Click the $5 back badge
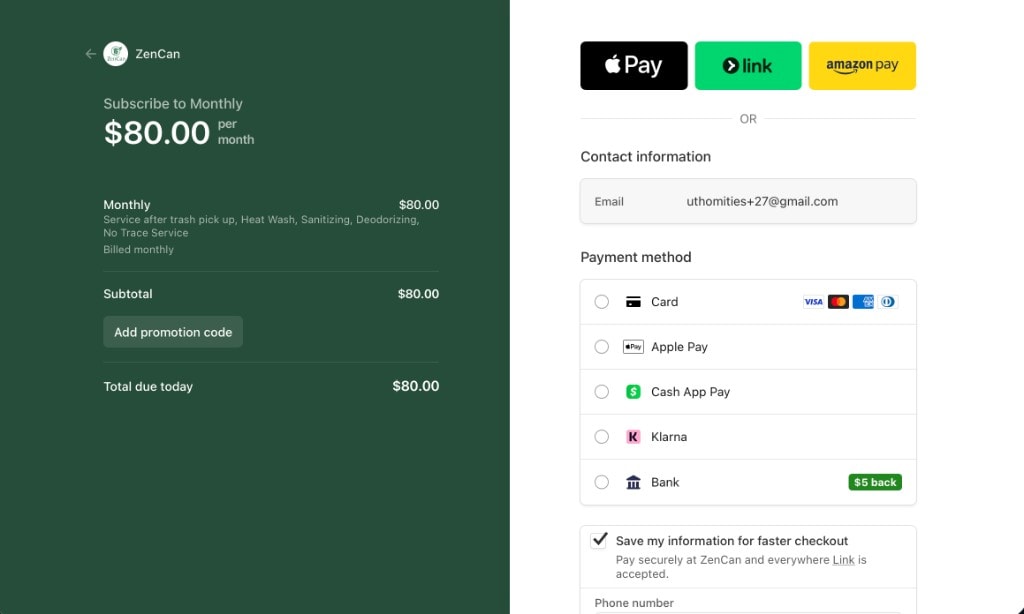Screen dimensions: 1024x614 click(x=875, y=482)
